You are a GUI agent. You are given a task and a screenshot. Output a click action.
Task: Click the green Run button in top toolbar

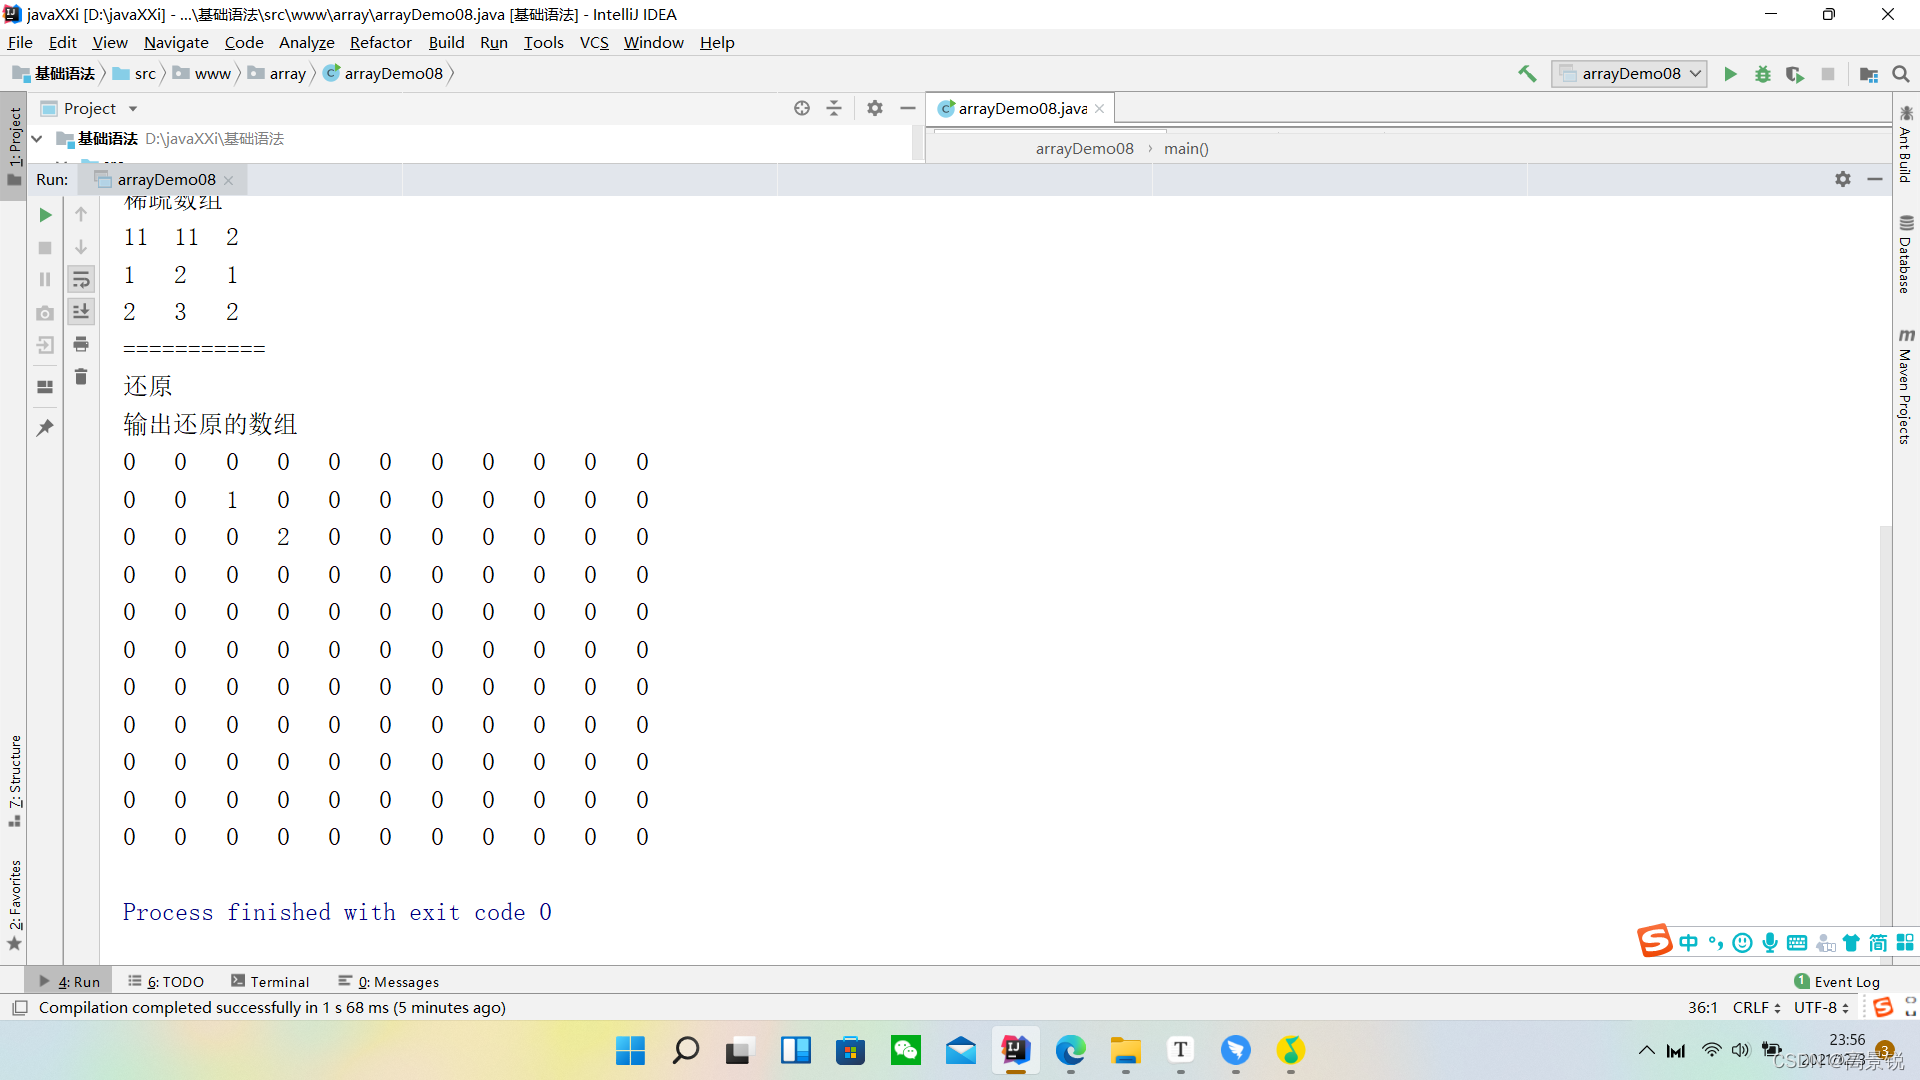point(1730,74)
